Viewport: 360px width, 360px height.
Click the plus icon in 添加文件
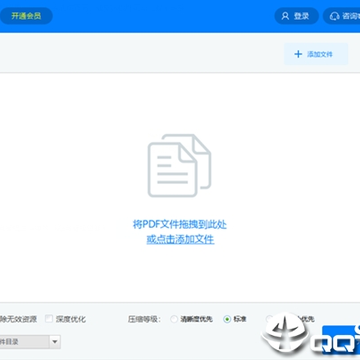pos(298,54)
